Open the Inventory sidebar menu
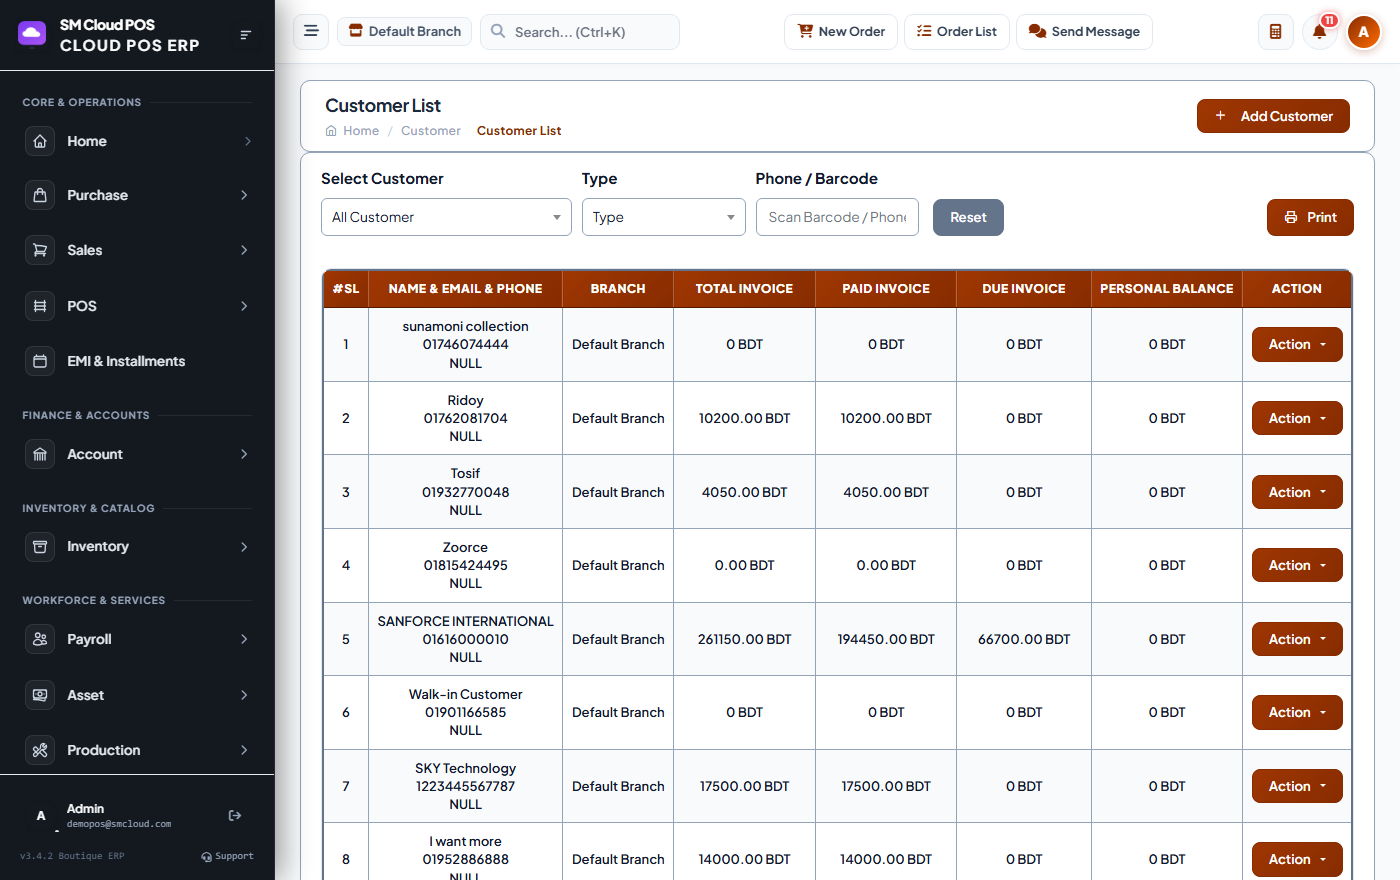This screenshot has height=880, width=1400. [x=137, y=546]
